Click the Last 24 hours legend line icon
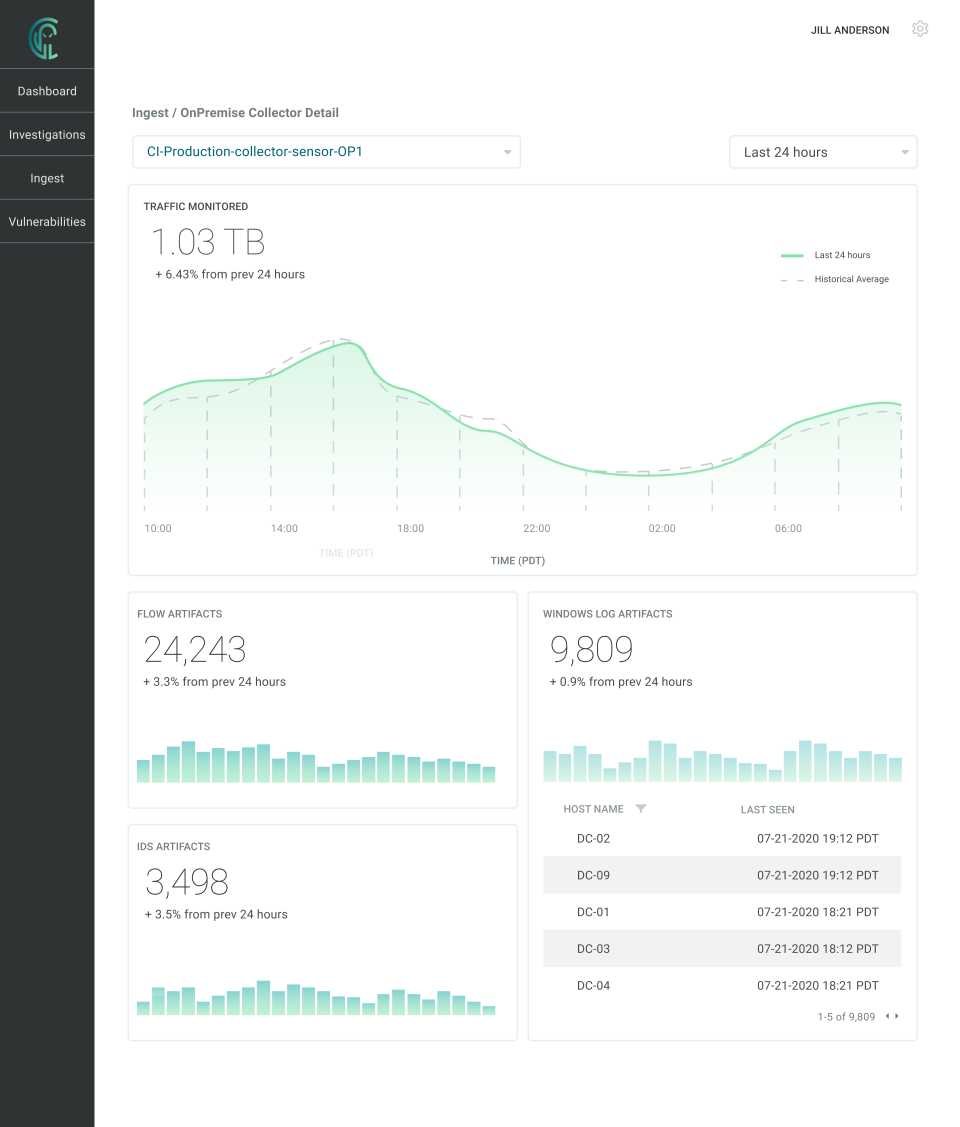Image resolution: width=960 pixels, height=1127 pixels. pyautogui.click(x=790, y=255)
